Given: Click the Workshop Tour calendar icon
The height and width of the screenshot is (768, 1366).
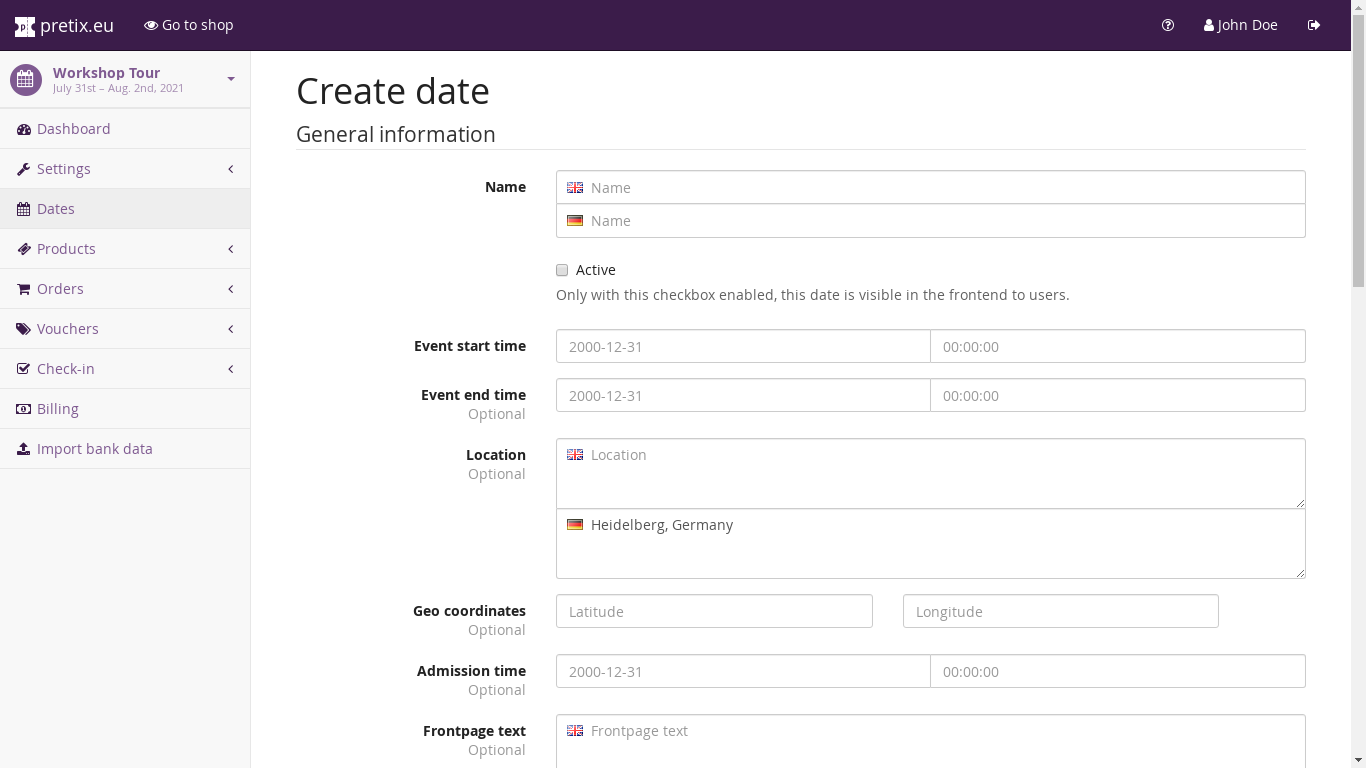Looking at the screenshot, I should click(x=26, y=80).
